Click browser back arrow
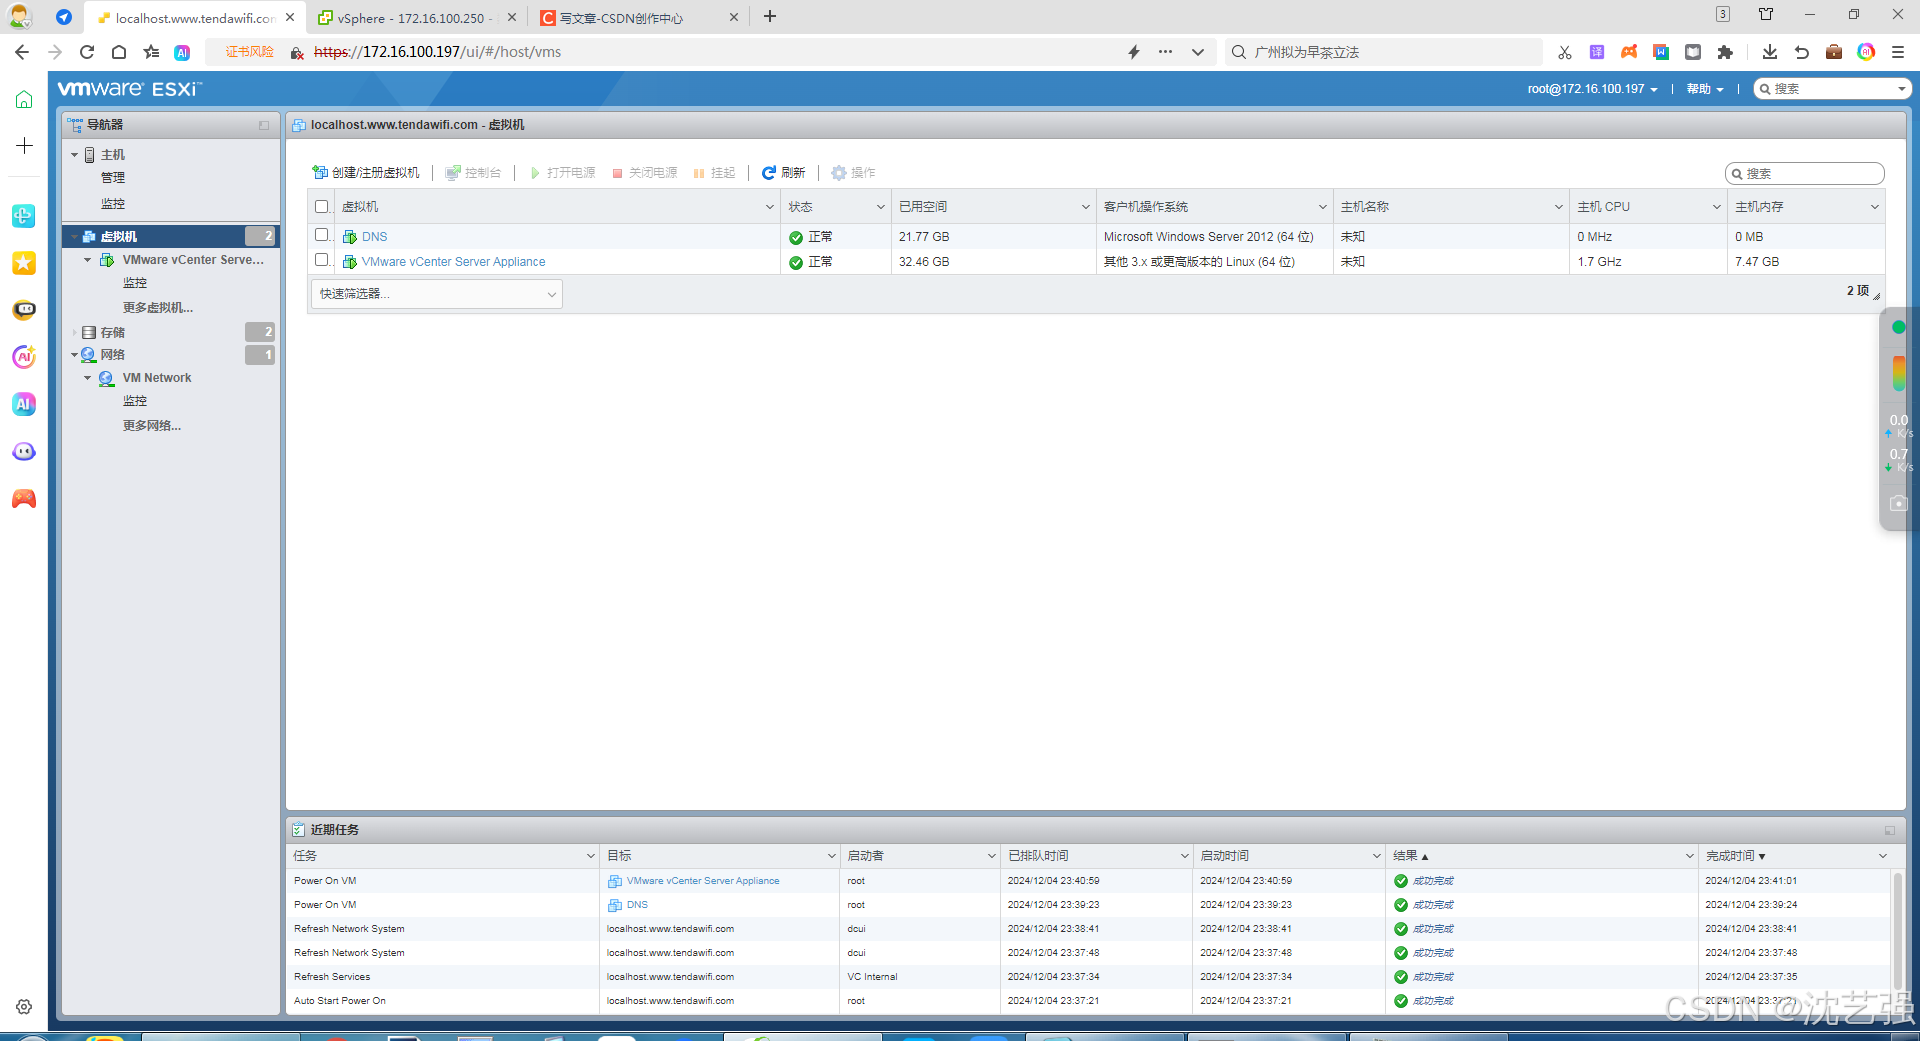 (22, 52)
